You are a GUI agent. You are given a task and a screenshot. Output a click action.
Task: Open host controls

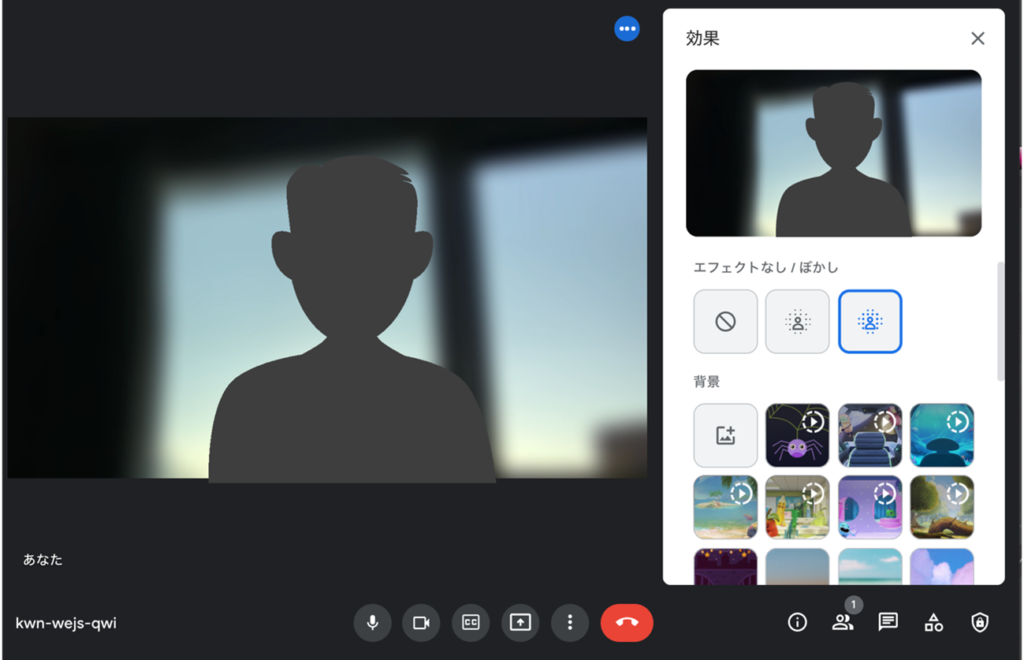tap(978, 622)
